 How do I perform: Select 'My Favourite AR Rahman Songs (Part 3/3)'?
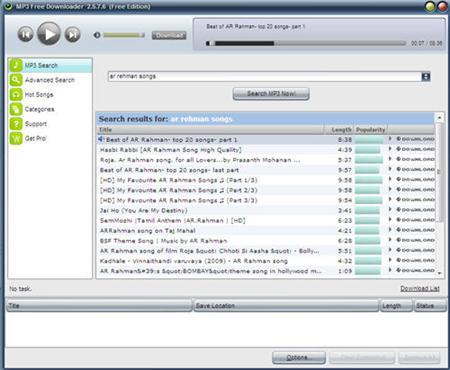(x=266, y=200)
